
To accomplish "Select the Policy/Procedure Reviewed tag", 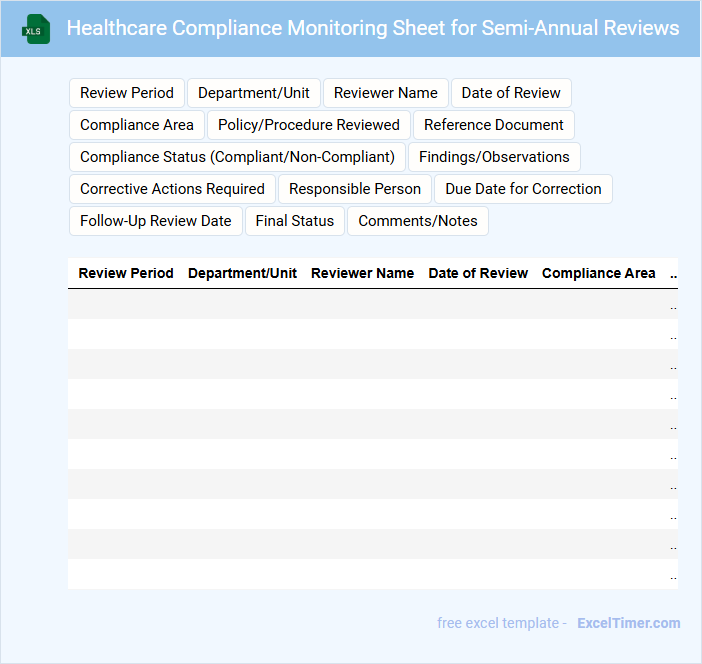I will click(x=308, y=125).
